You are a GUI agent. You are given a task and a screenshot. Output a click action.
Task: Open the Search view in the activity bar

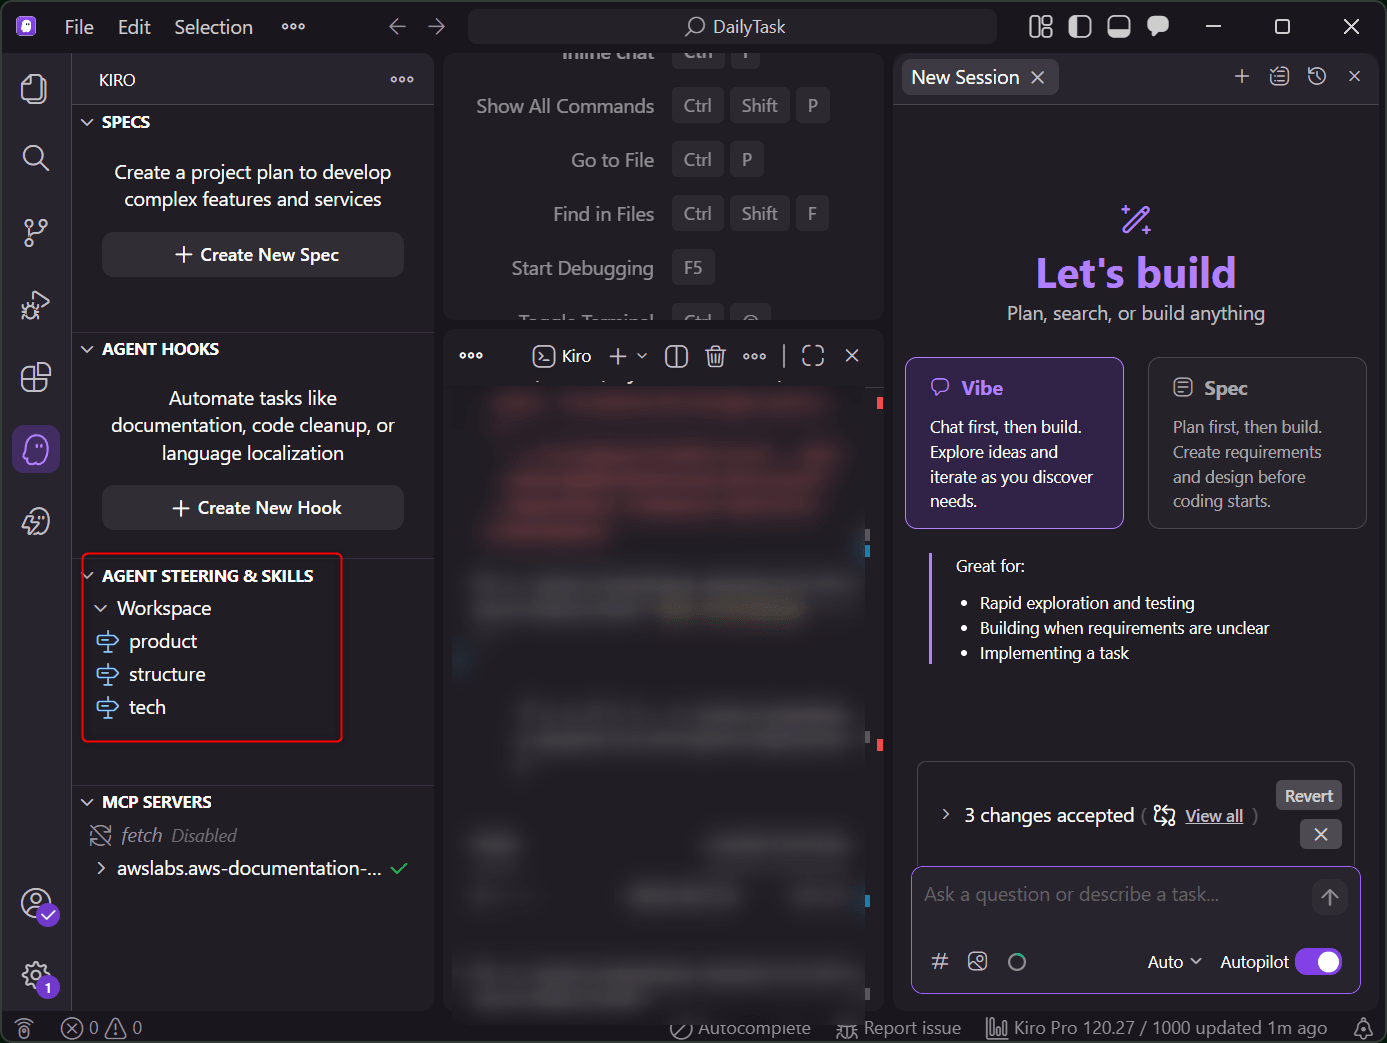35,158
